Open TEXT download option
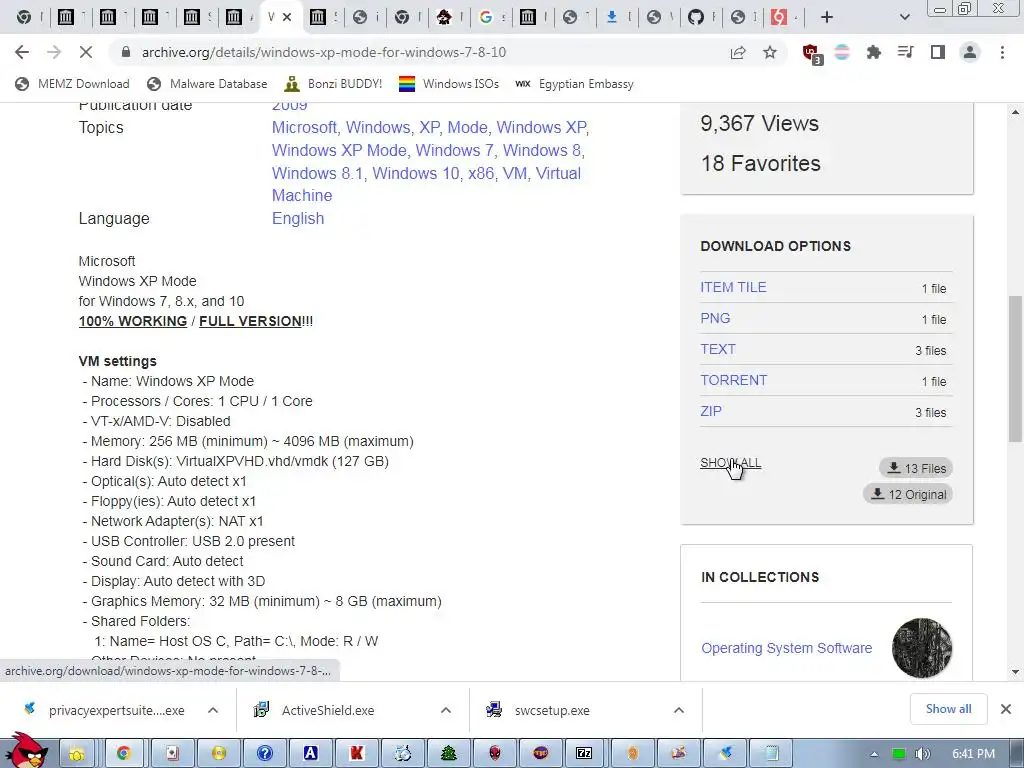 (718, 349)
